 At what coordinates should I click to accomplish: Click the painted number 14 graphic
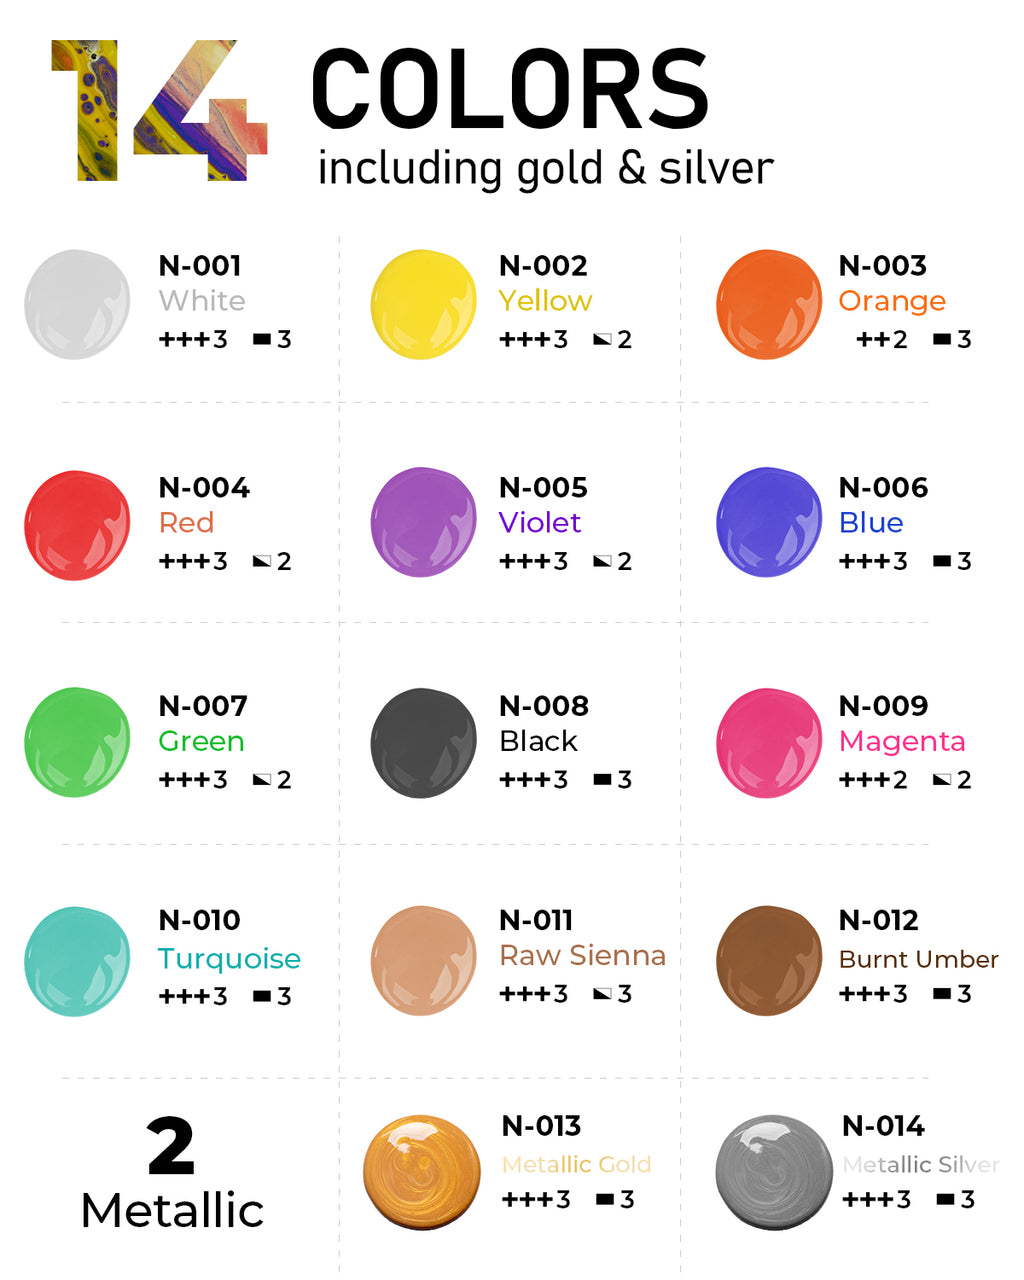[x=160, y=110]
